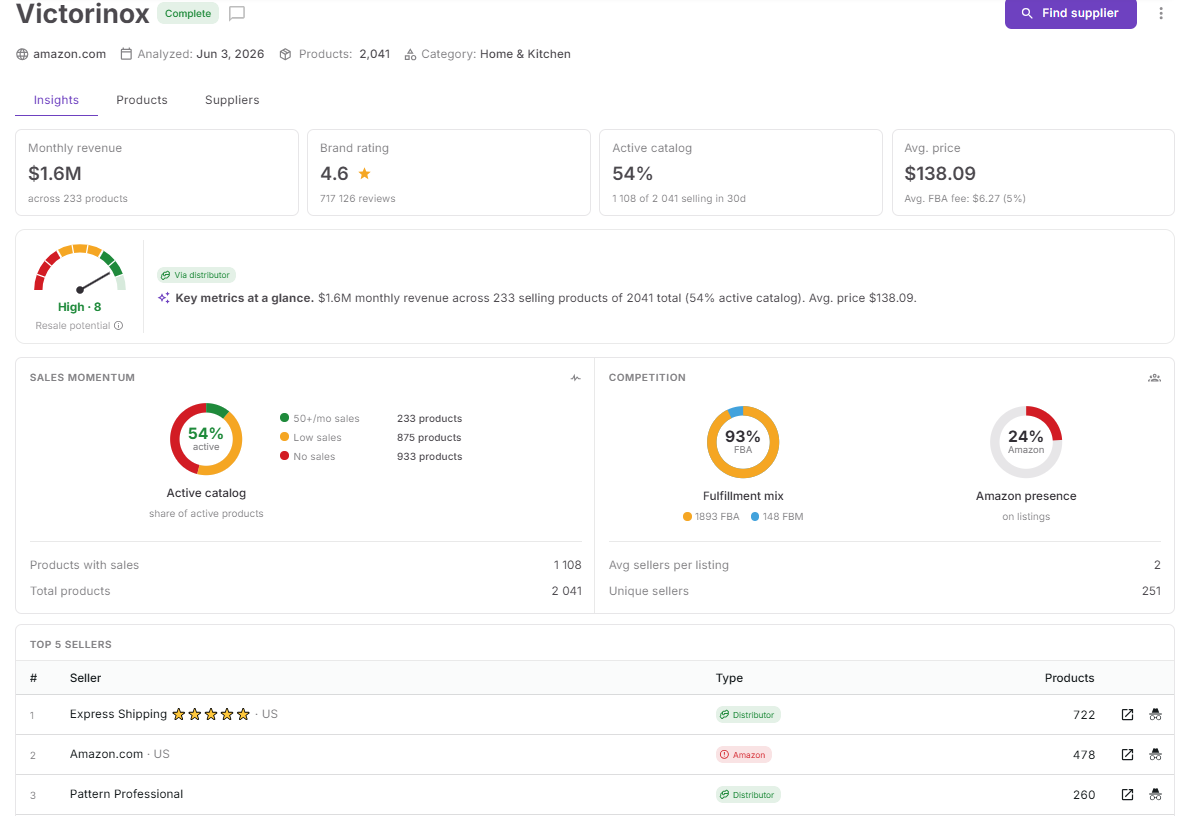Click the red Amazon type tag
The height and width of the screenshot is (816, 1180).
(744, 754)
